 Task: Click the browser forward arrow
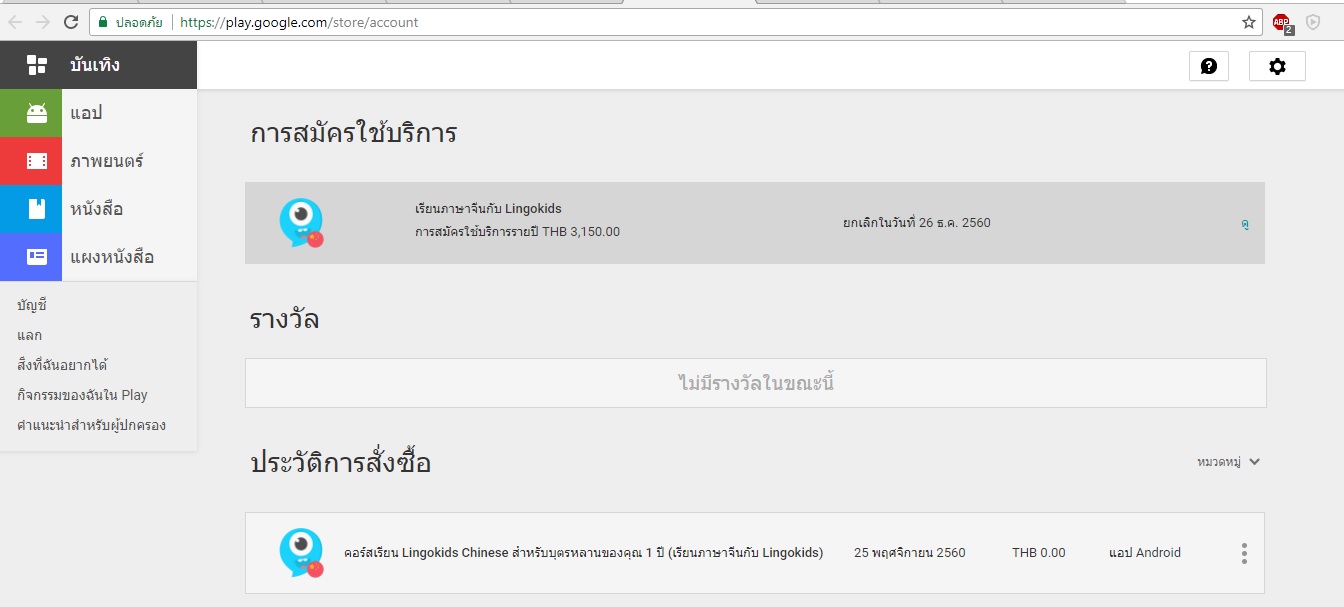pos(42,21)
